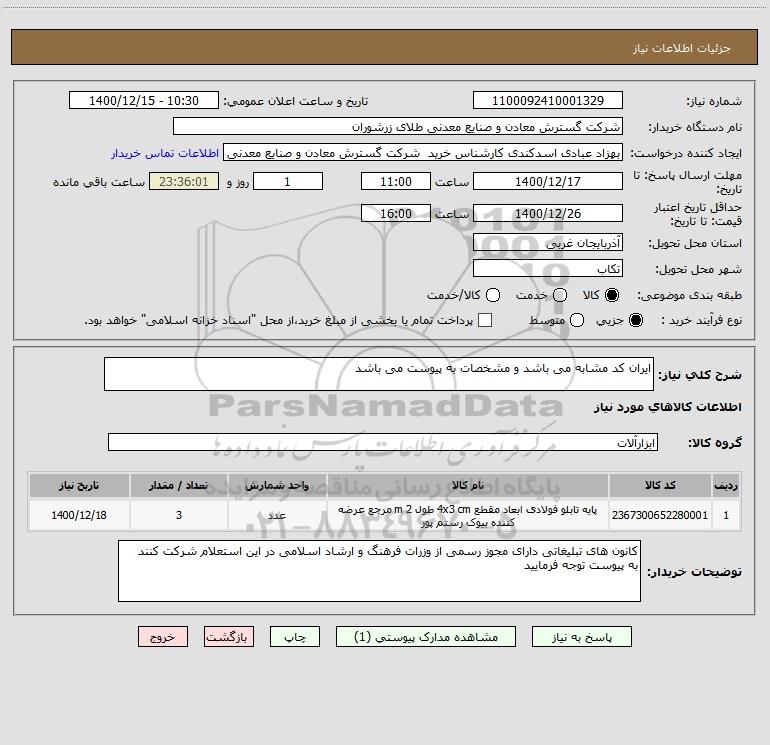Click product code 2367300652280001 cell
This screenshot has width=770, height=745.
pos(660,515)
